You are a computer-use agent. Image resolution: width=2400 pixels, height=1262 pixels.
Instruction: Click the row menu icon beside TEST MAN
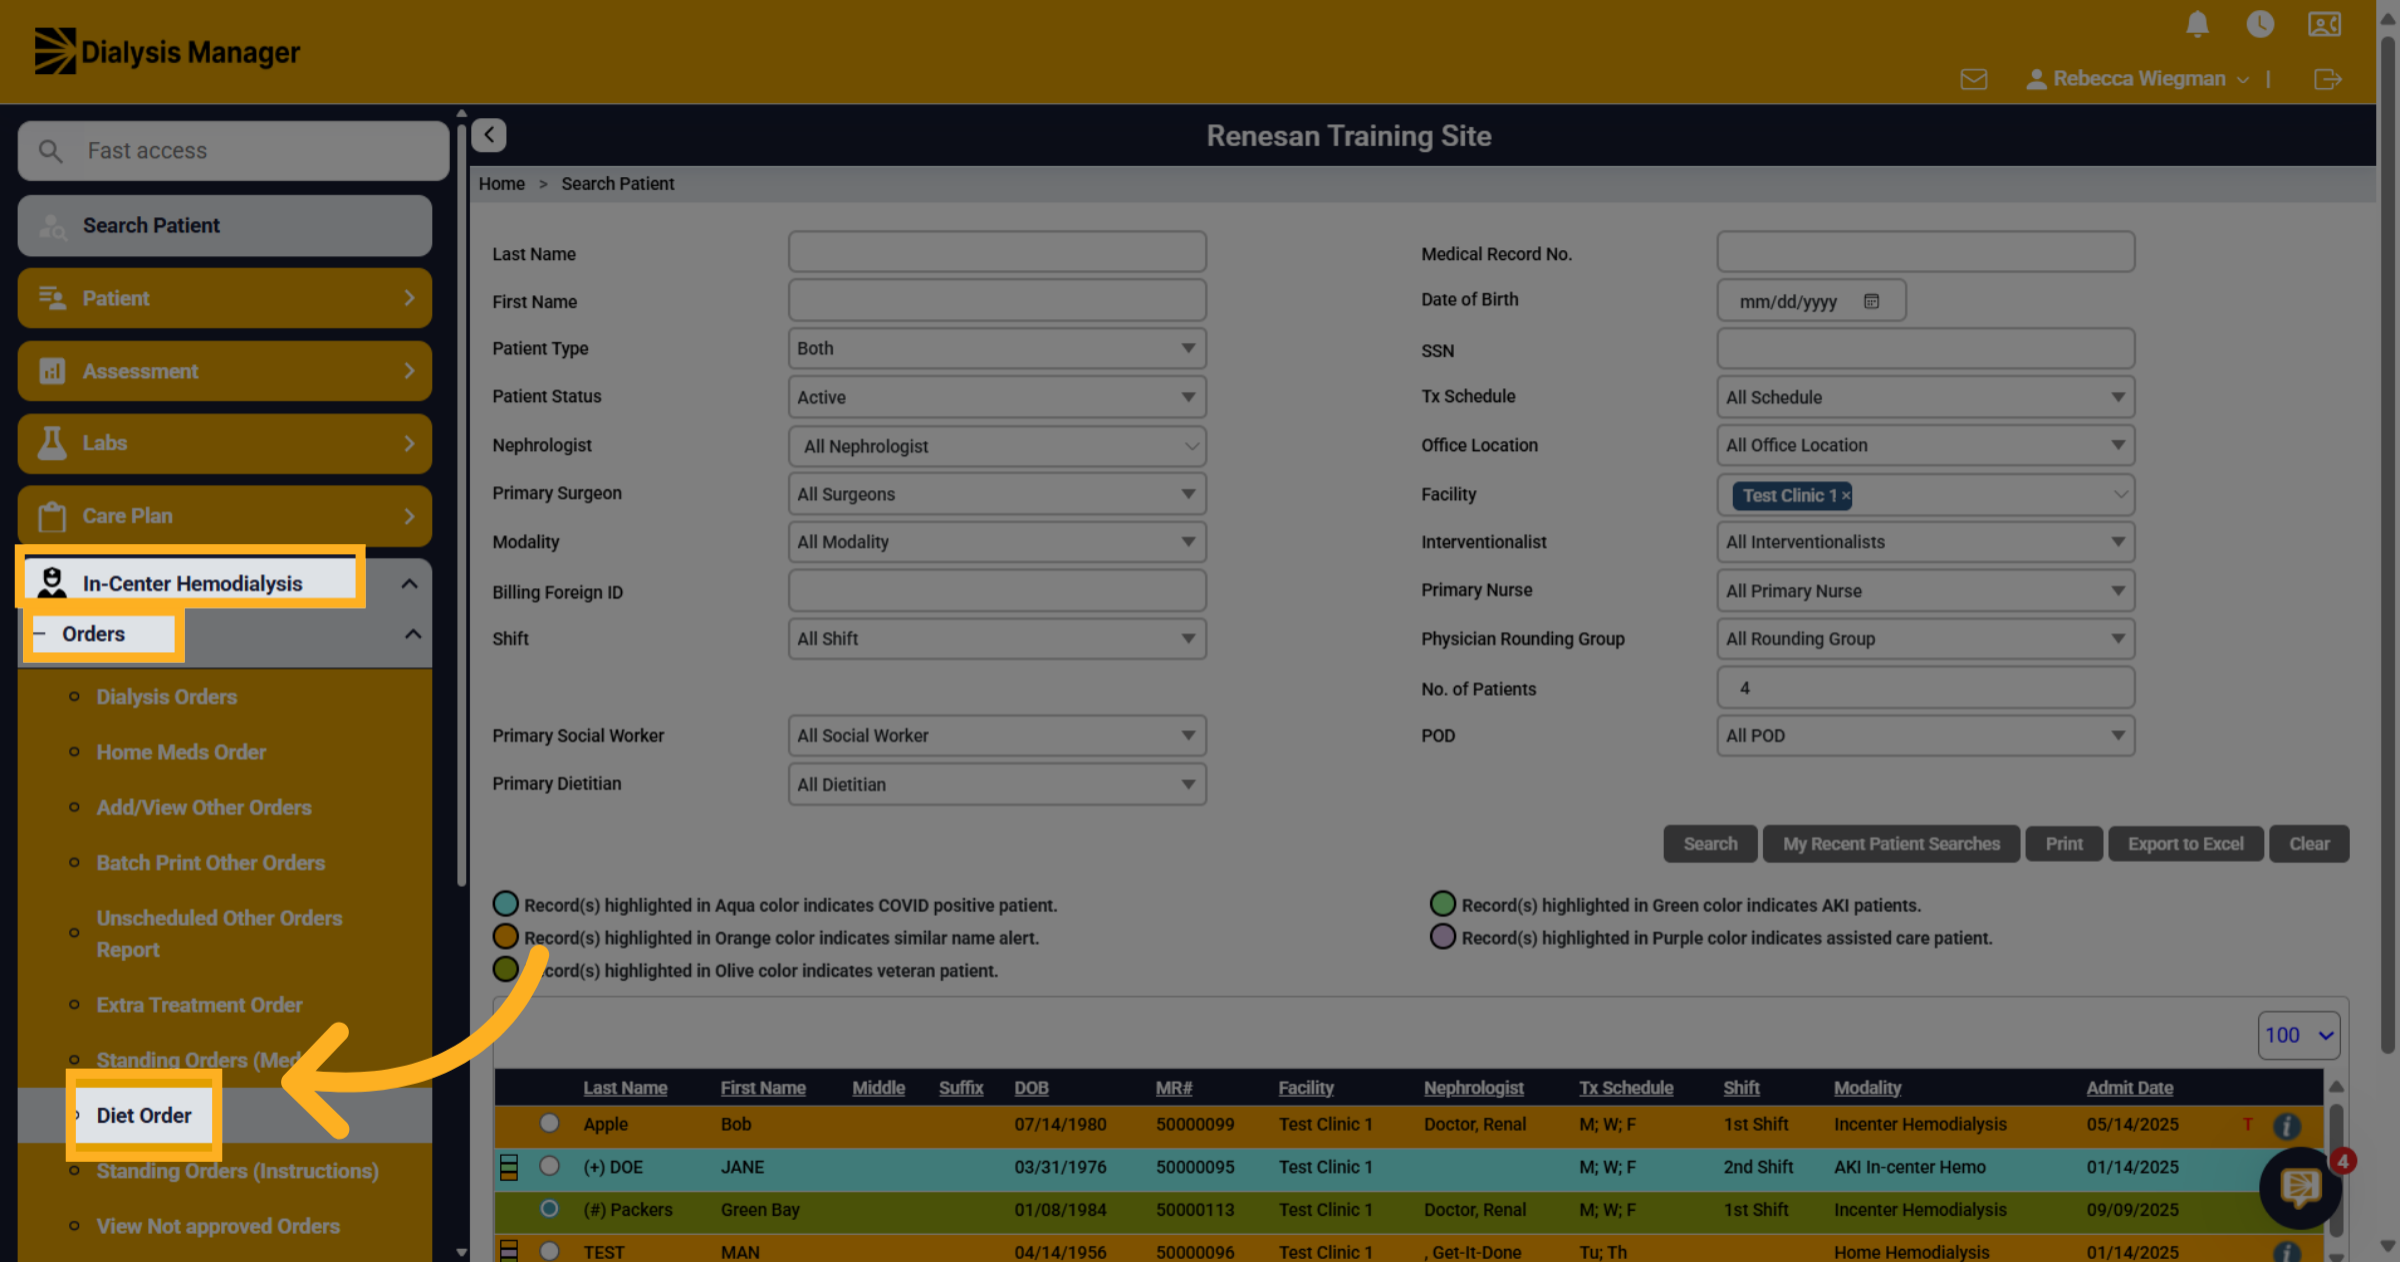point(509,1250)
